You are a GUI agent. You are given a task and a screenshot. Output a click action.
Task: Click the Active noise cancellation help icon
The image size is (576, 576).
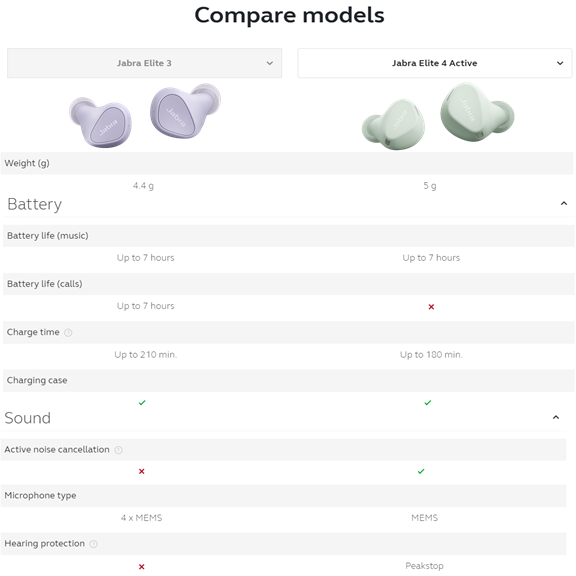click(118, 450)
